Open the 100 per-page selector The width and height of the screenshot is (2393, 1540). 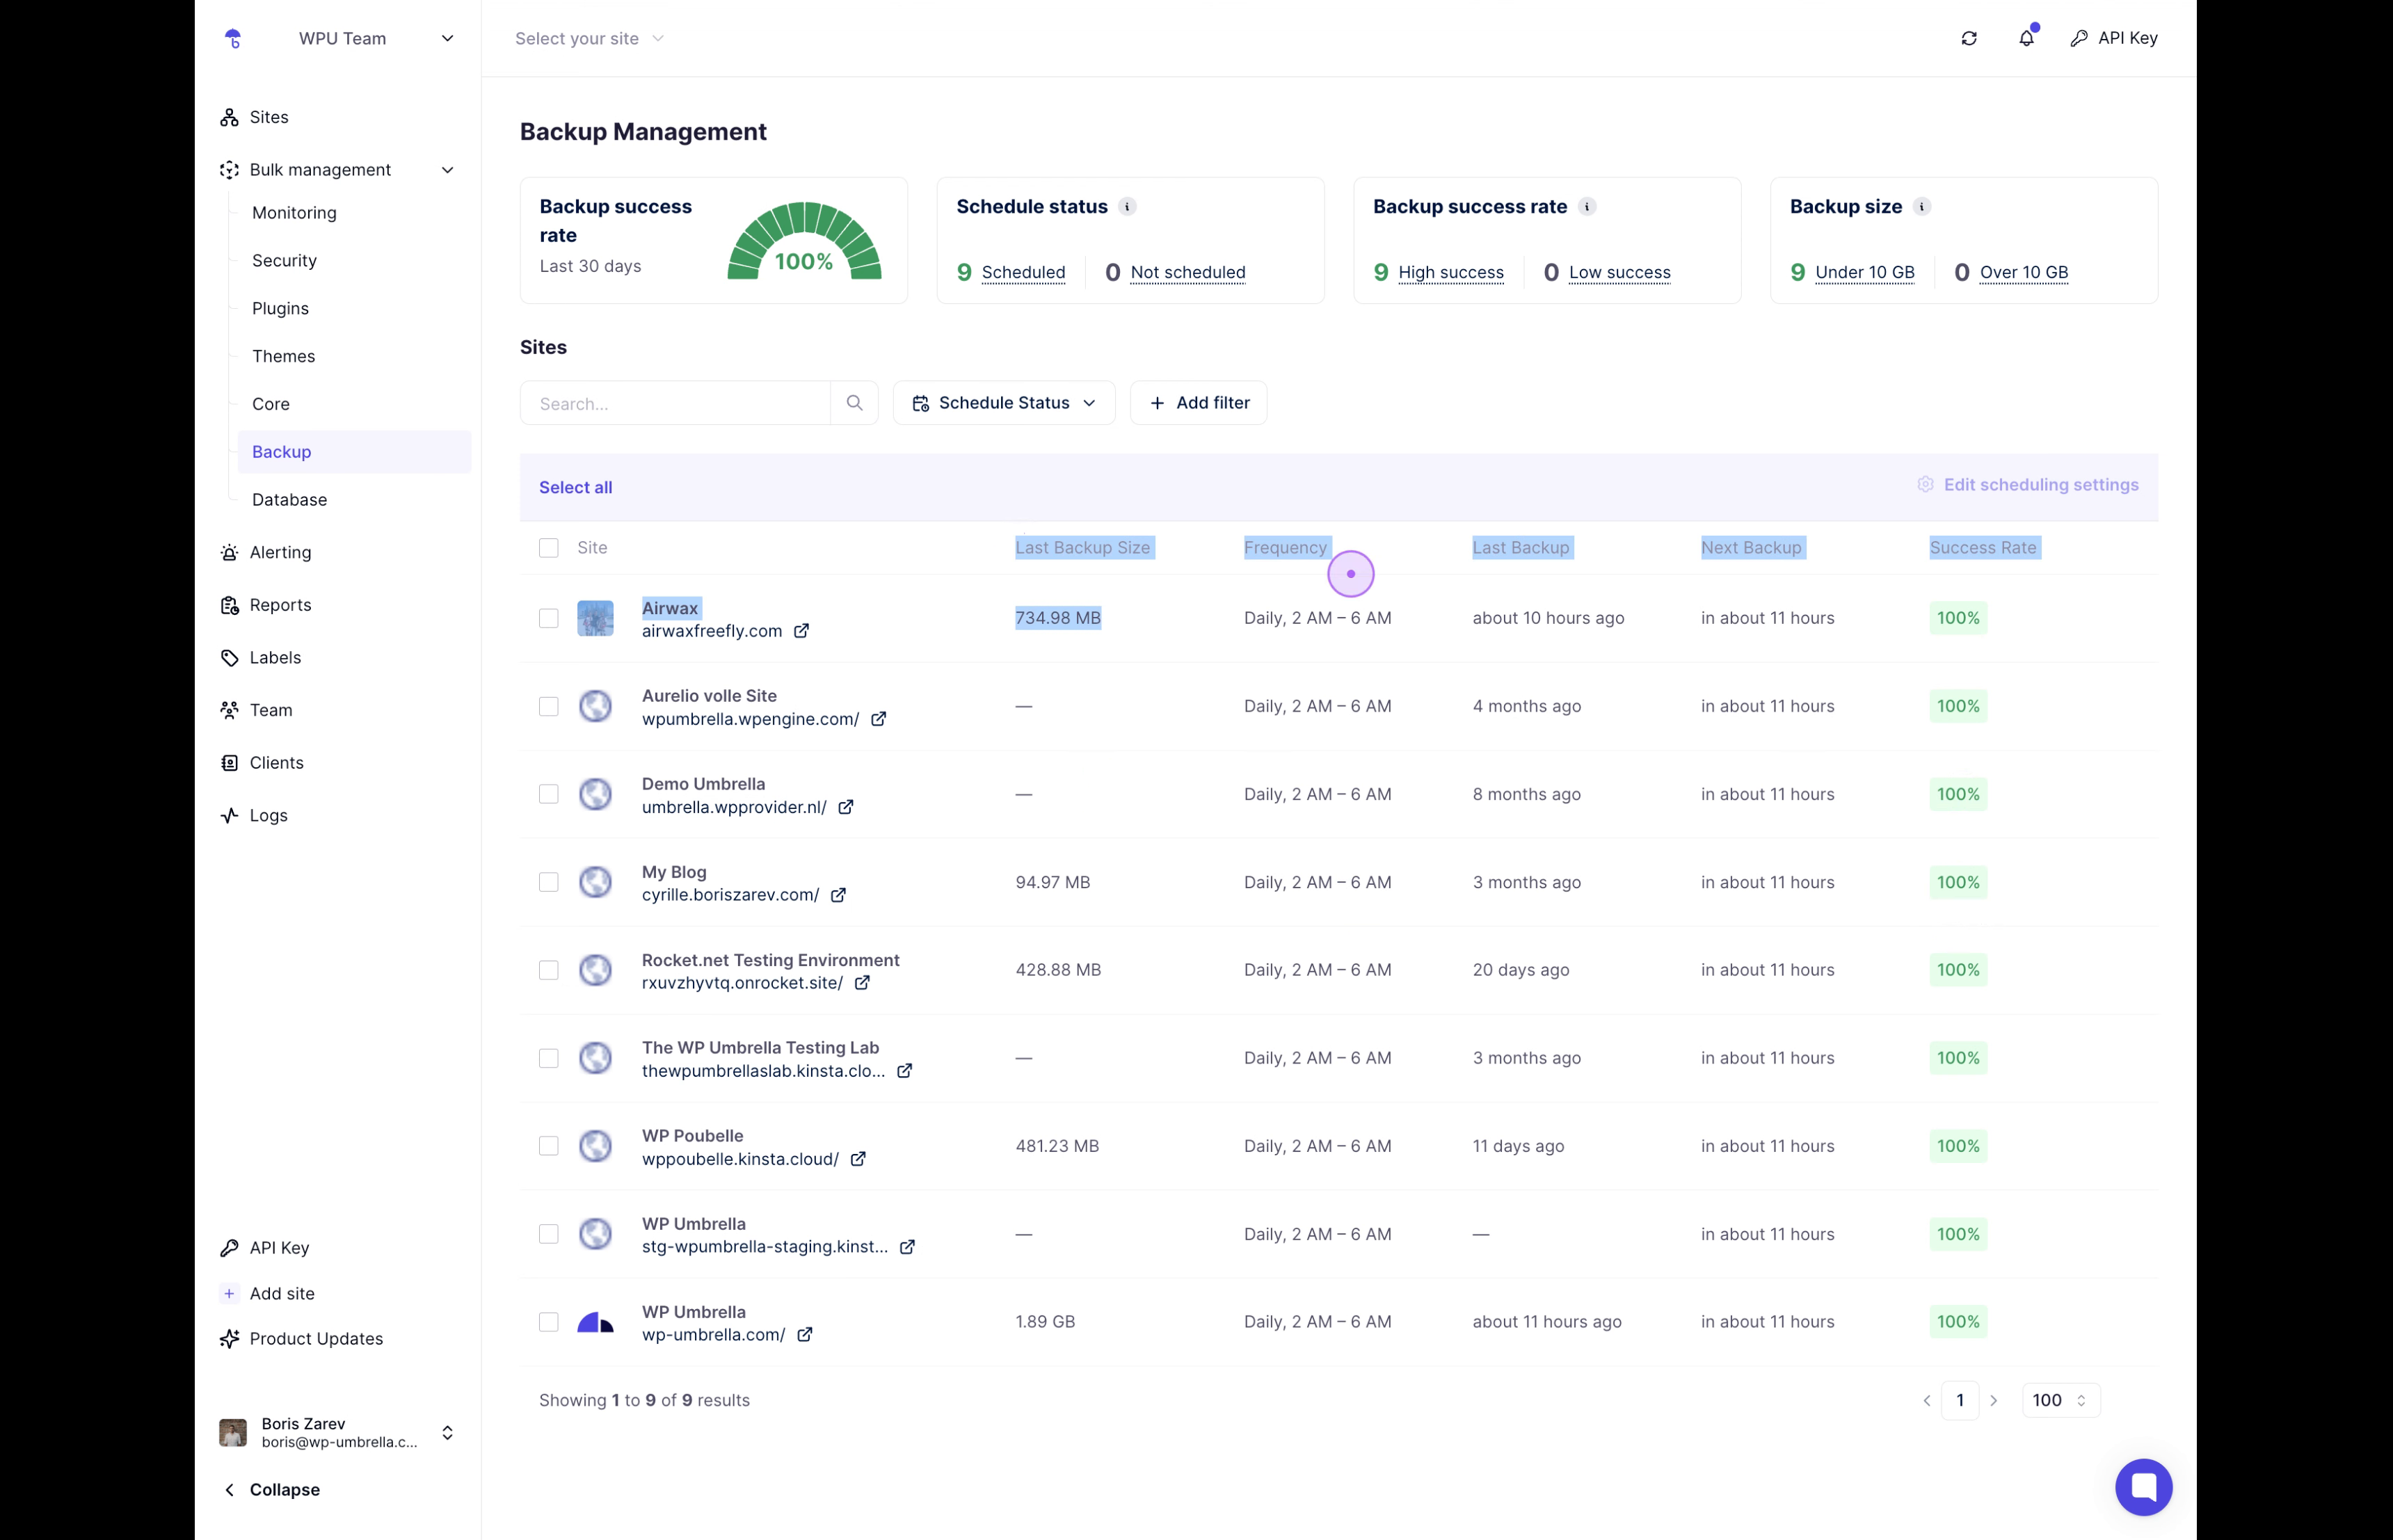(2060, 1401)
